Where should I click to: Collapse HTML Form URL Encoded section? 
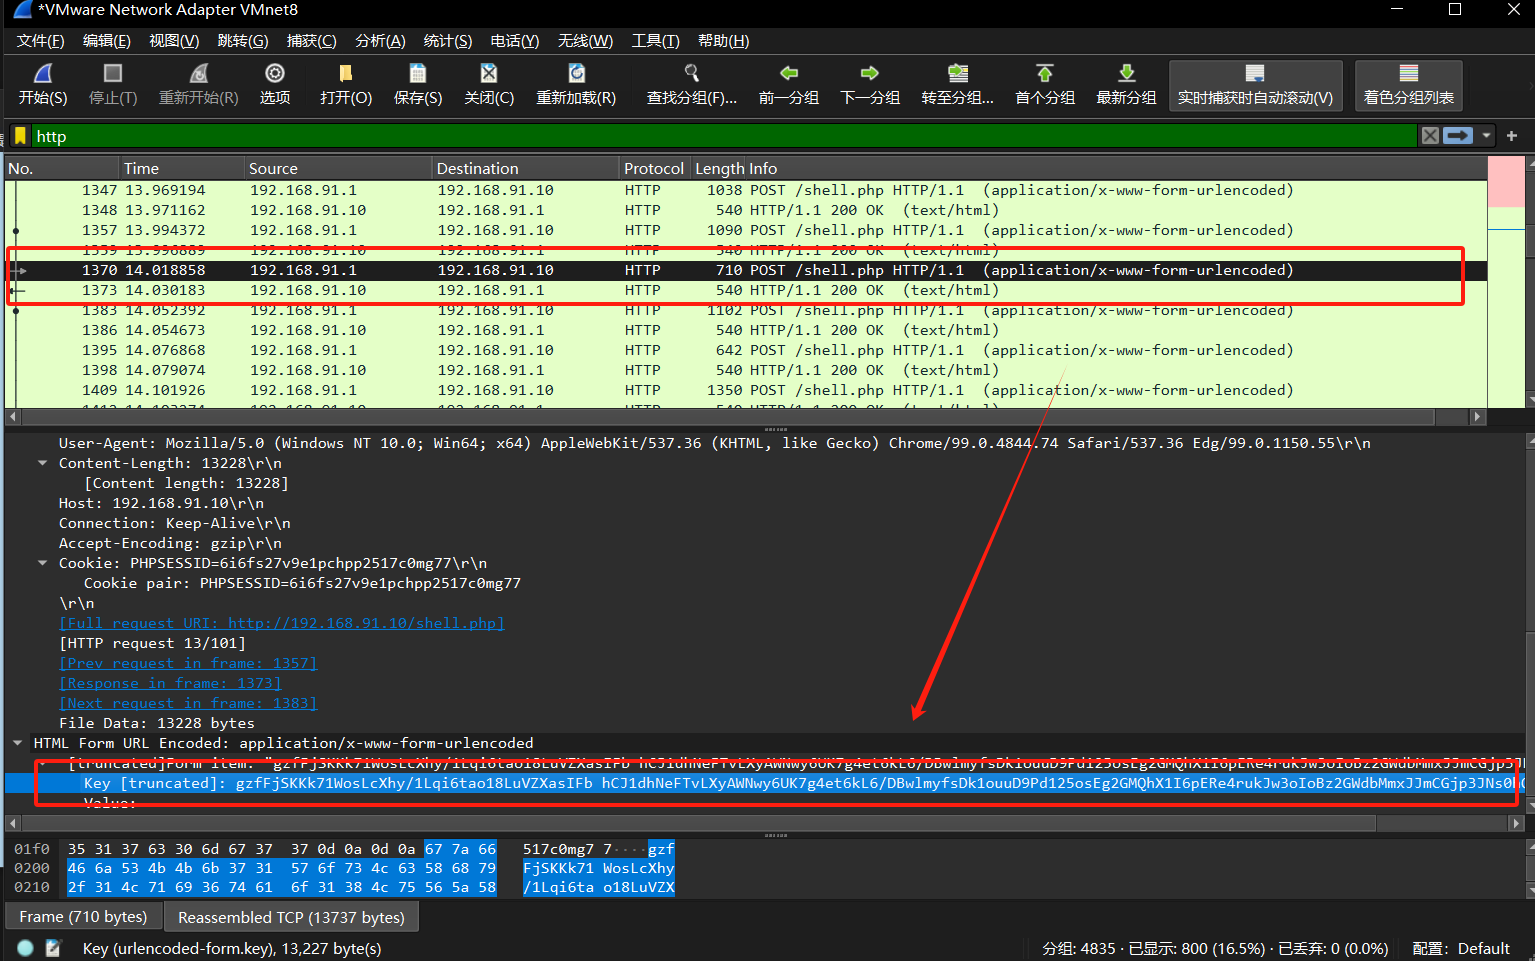(17, 743)
